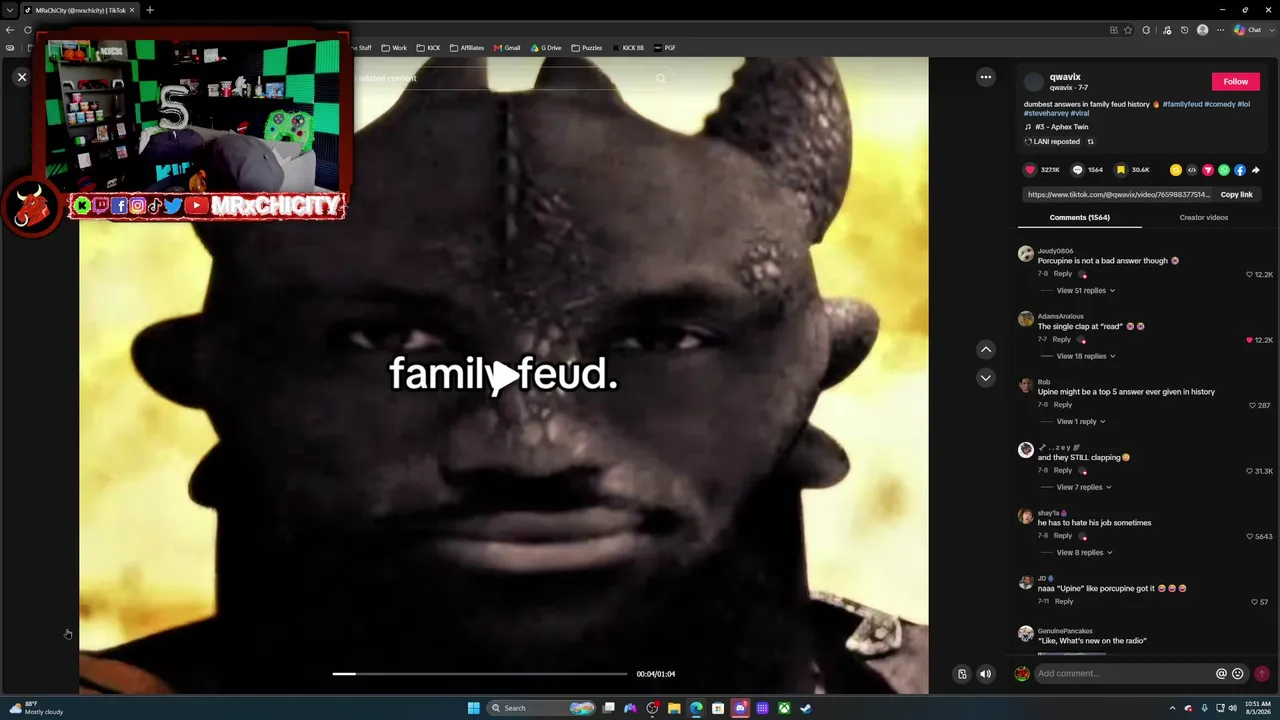The image size is (1280, 720).
Task: Open the Affiliates bookmarks folder
Action: tap(467, 48)
